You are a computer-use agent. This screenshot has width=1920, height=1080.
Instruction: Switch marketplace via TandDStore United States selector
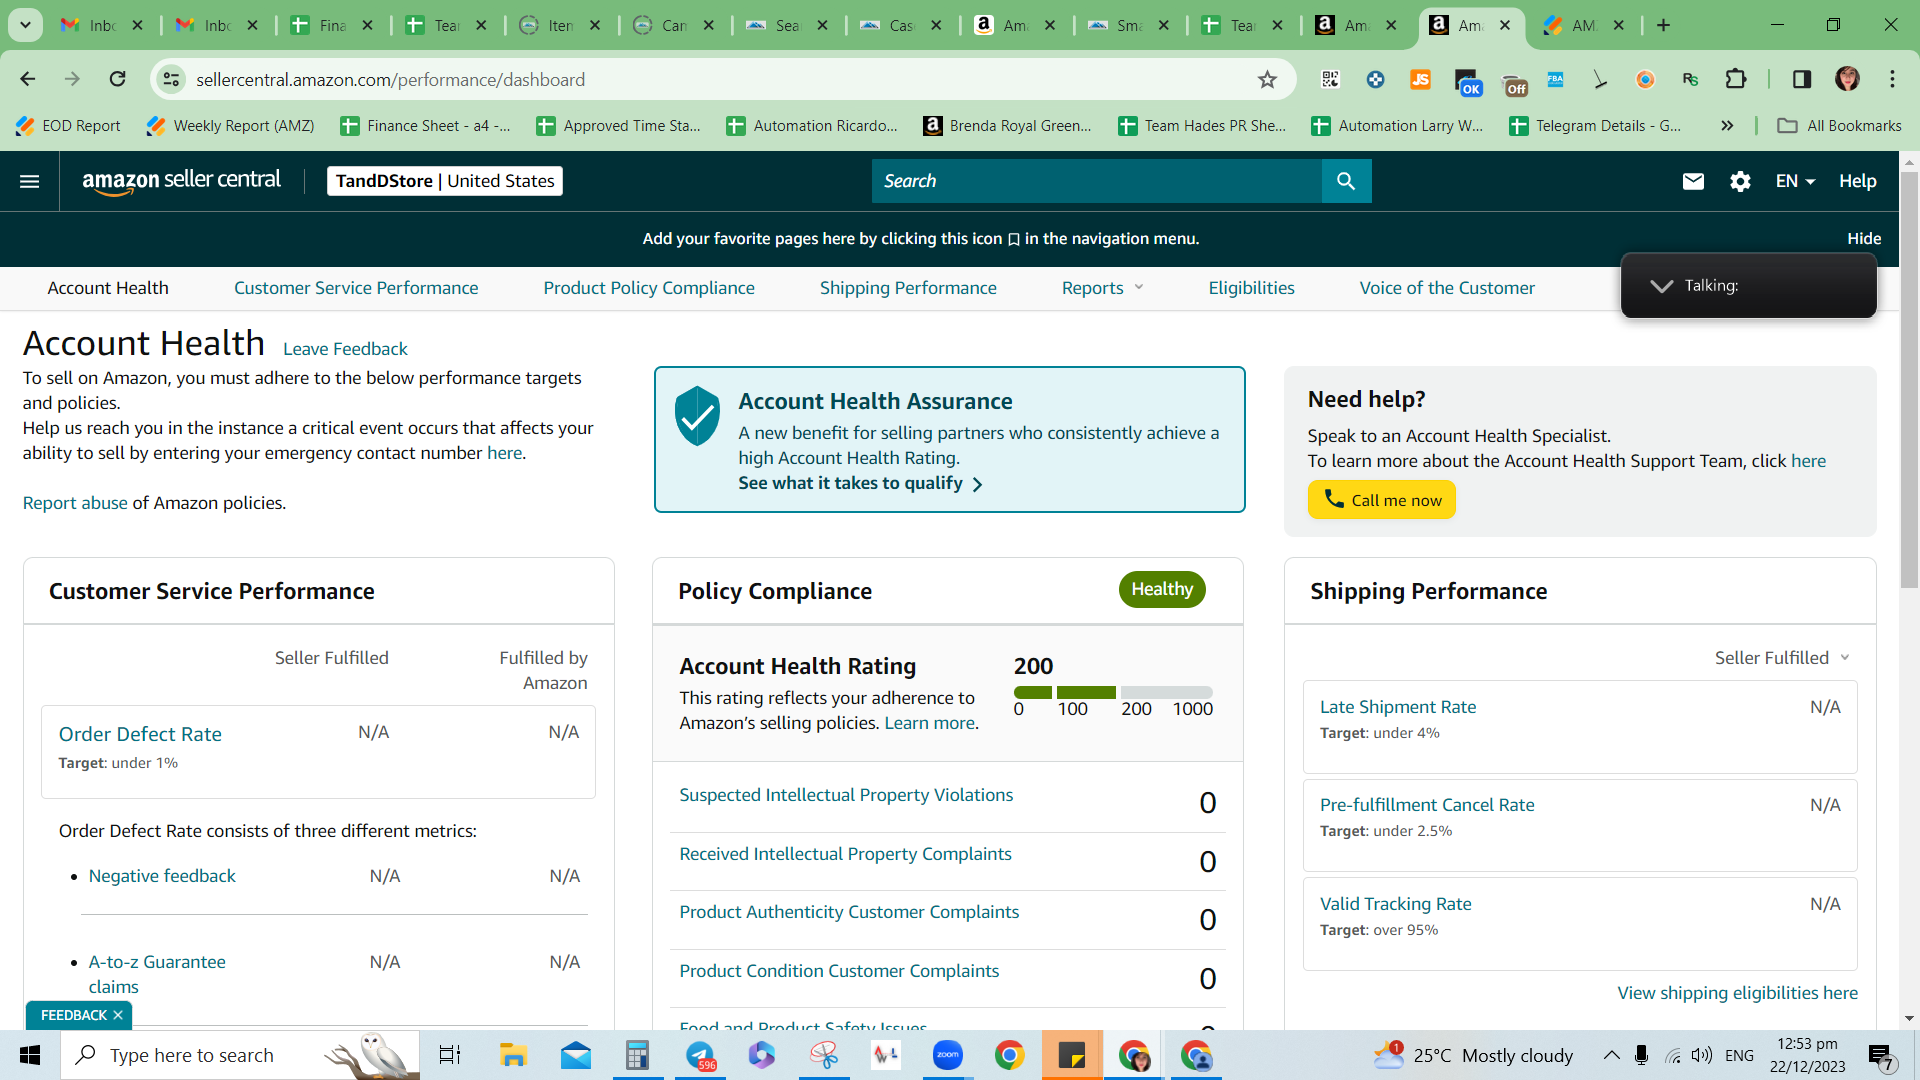445,181
